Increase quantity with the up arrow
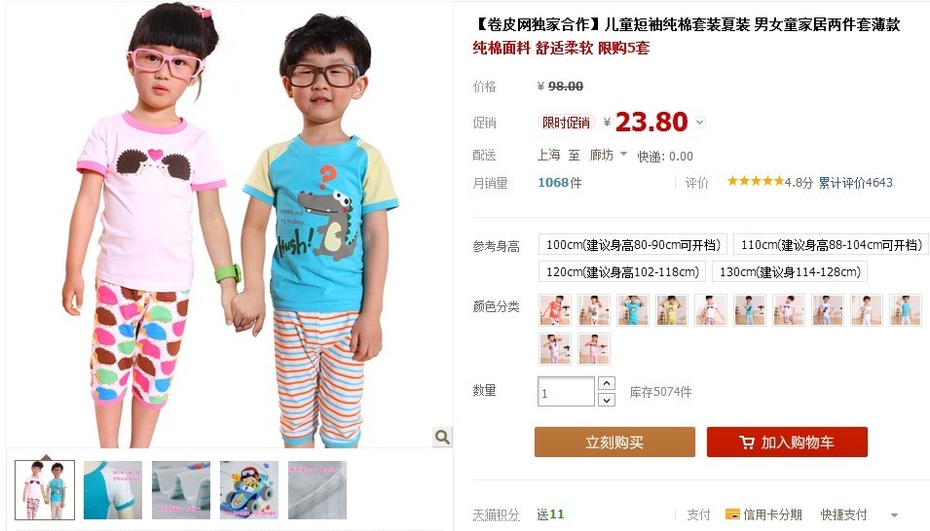The width and height of the screenshot is (930, 531). 606,383
